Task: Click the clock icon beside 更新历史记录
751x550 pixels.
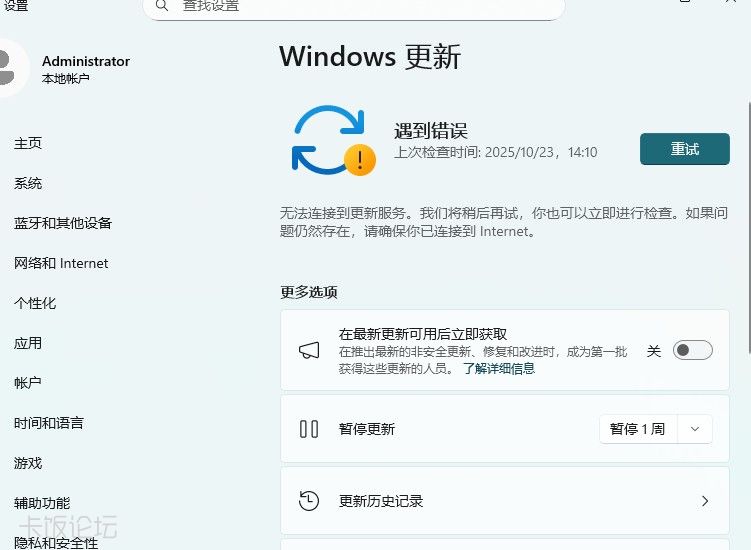Action: click(309, 501)
